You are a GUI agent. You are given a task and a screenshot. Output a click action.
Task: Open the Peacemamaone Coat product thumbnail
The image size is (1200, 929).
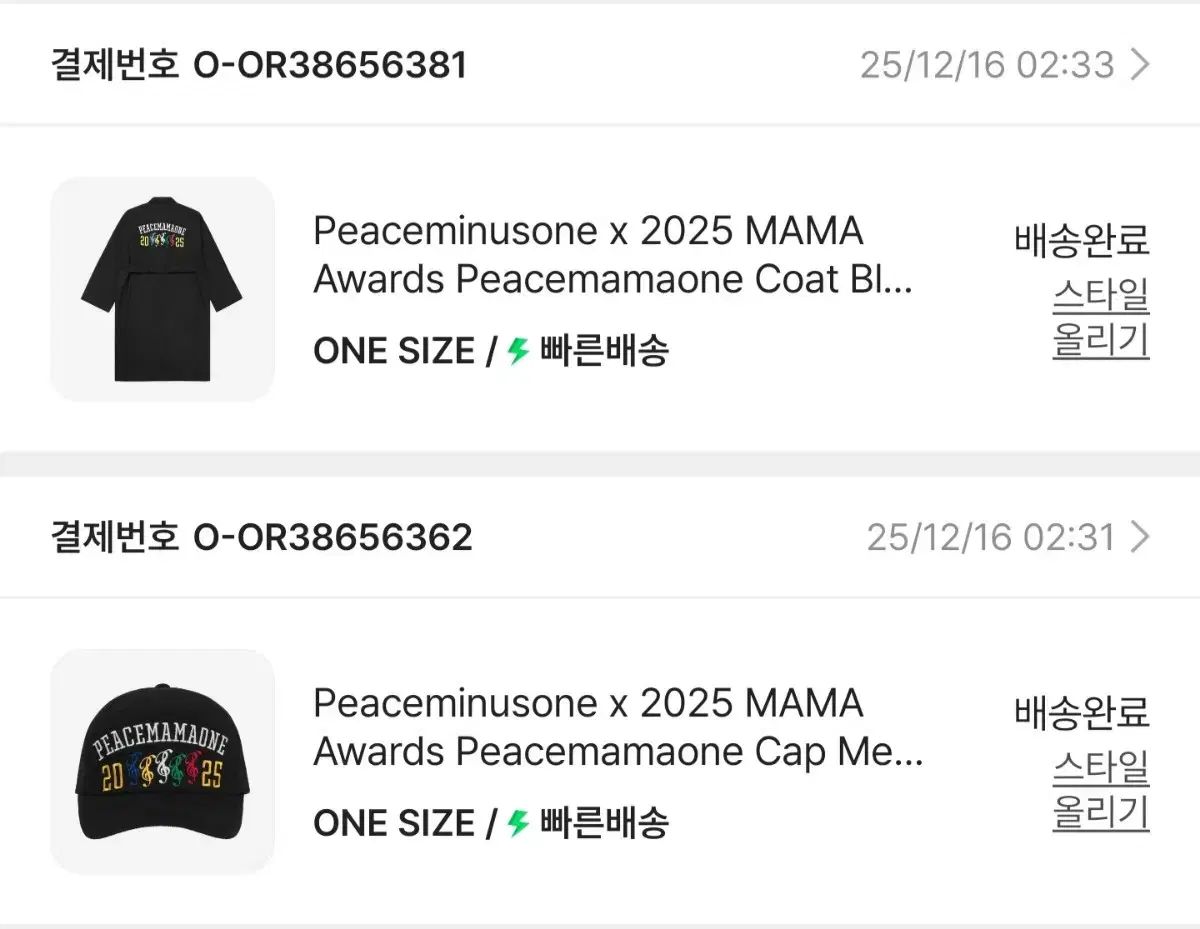pyautogui.click(x=162, y=289)
